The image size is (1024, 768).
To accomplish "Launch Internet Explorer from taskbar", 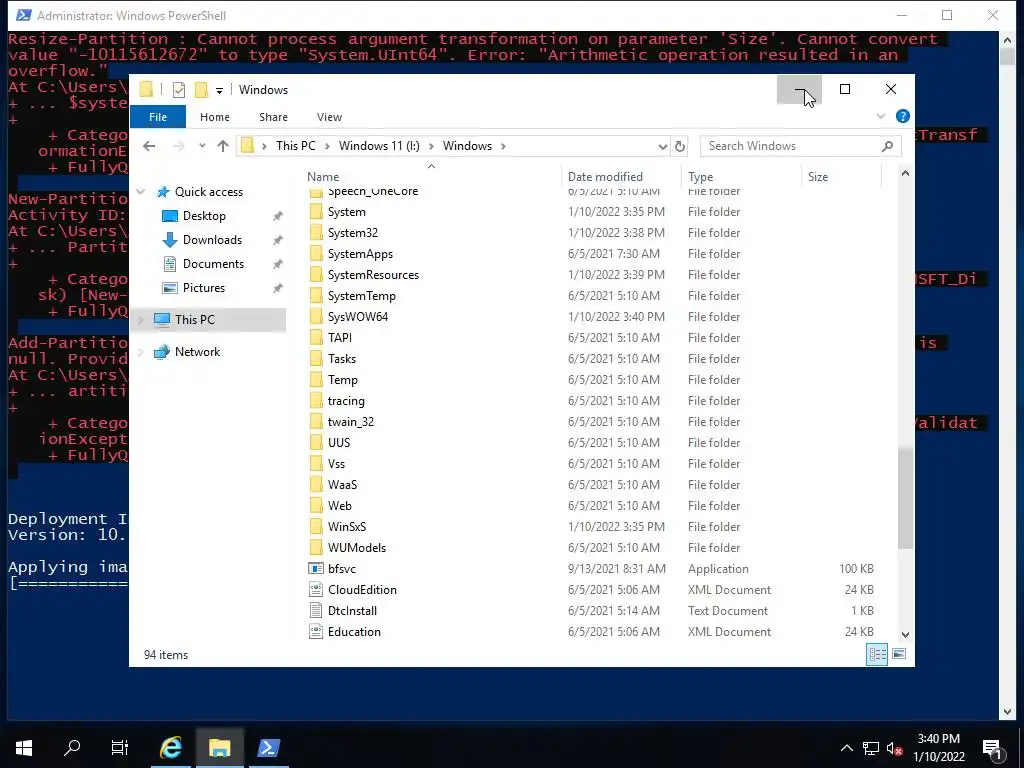I will pyautogui.click(x=171, y=748).
